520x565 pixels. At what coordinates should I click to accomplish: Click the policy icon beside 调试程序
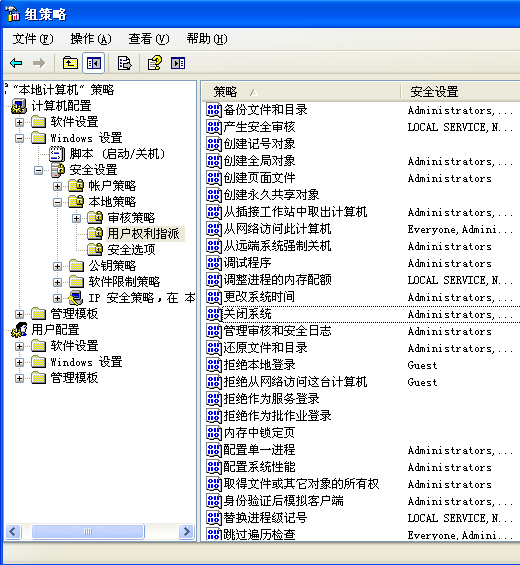[213, 263]
